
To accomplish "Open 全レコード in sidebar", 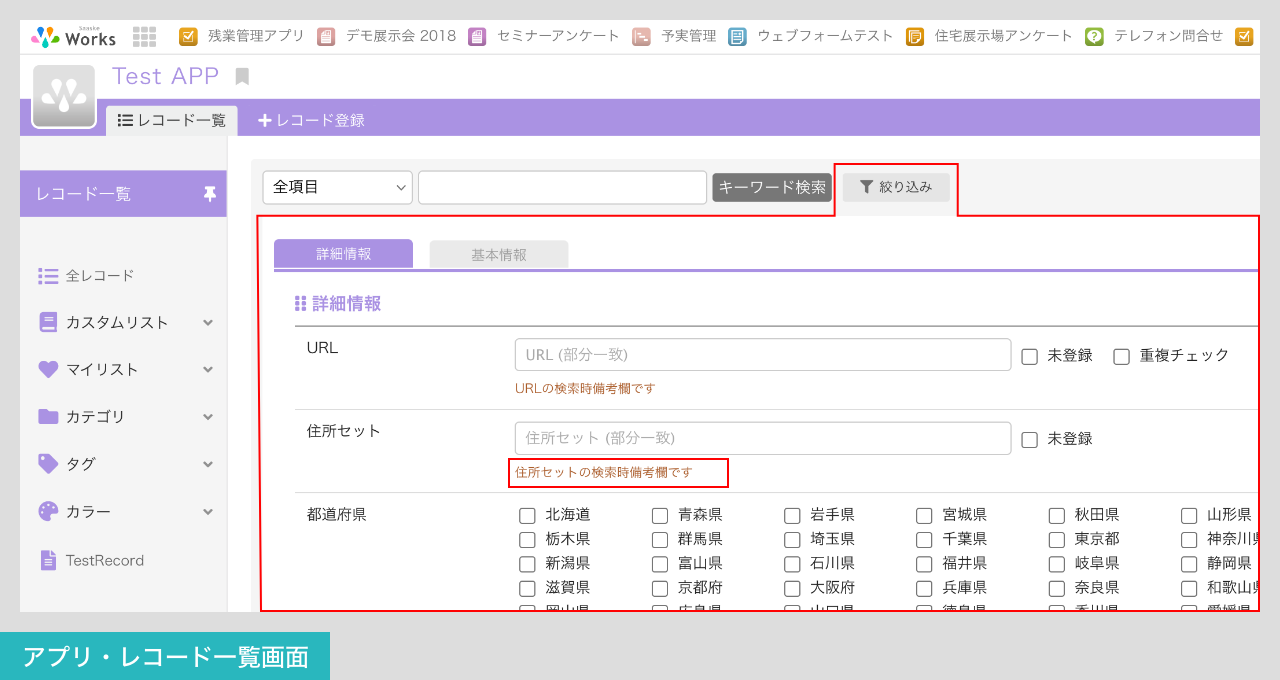I will pyautogui.click(x=100, y=276).
